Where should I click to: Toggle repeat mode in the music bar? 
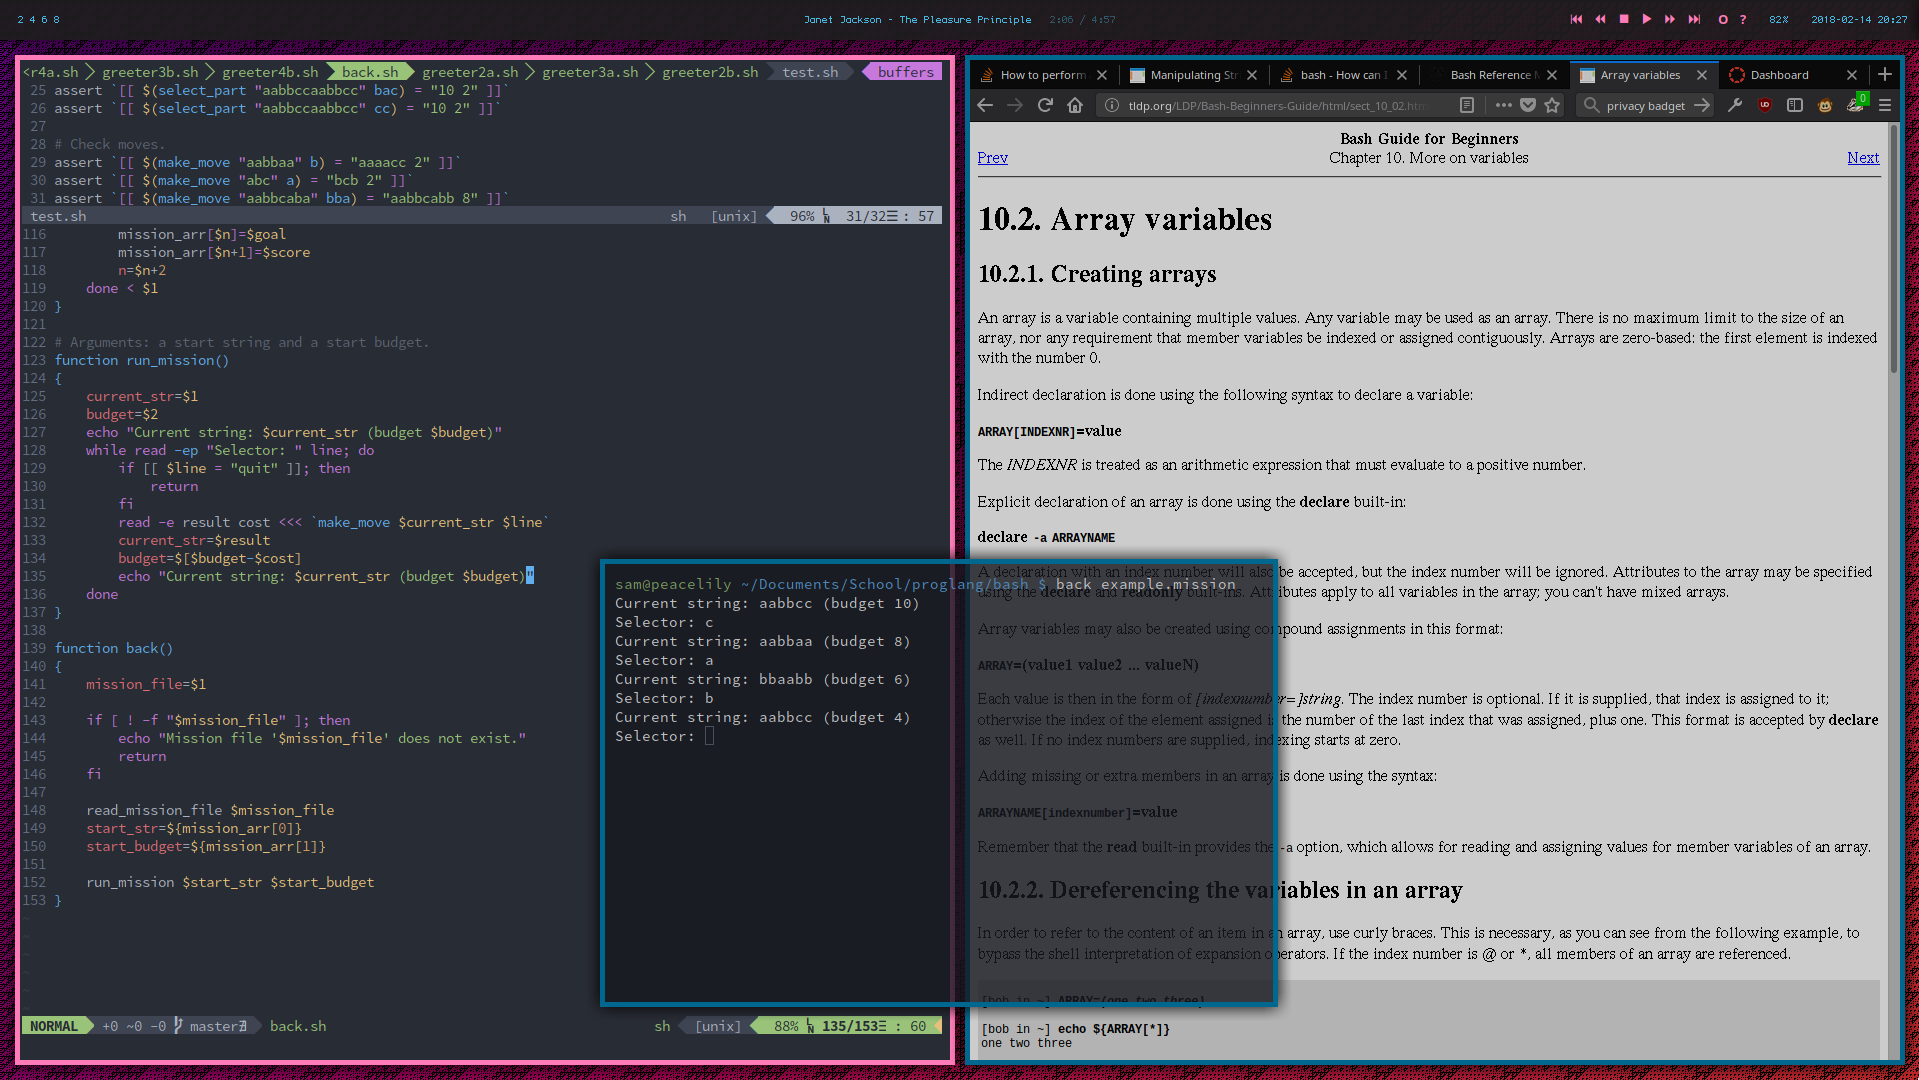tap(1723, 19)
